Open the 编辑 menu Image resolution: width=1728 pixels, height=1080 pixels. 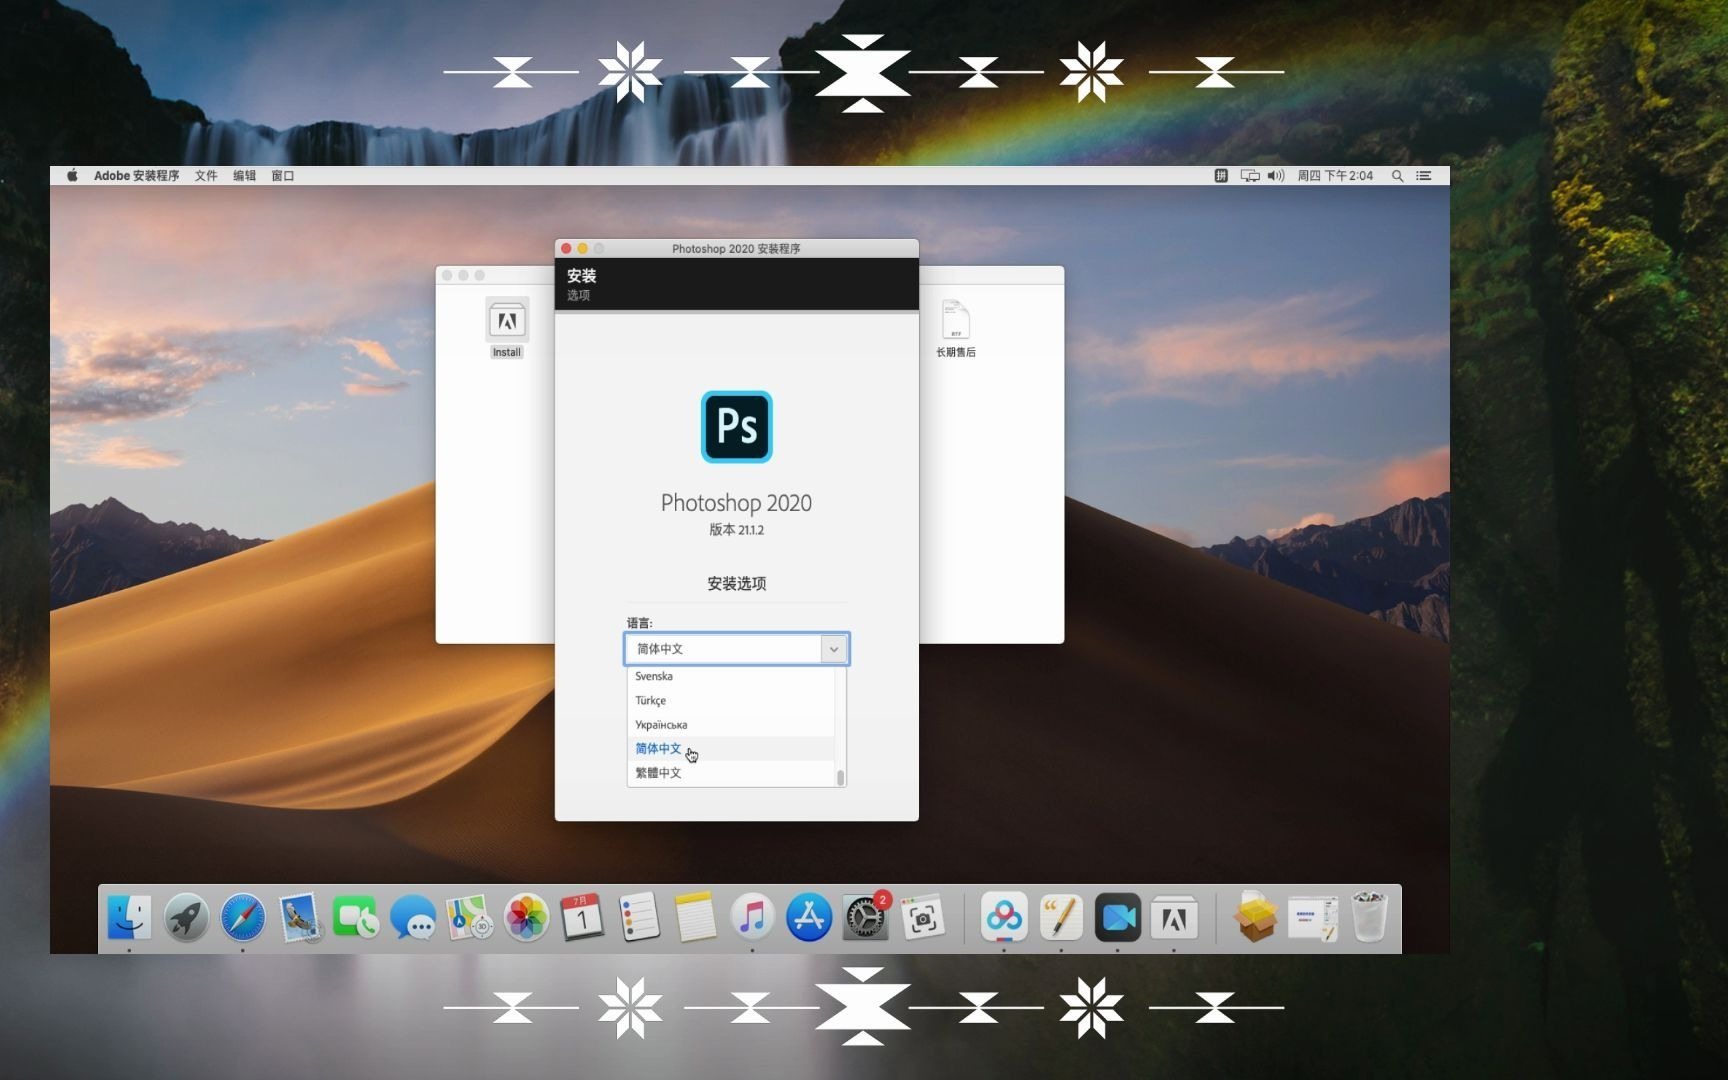click(x=244, y=175)
